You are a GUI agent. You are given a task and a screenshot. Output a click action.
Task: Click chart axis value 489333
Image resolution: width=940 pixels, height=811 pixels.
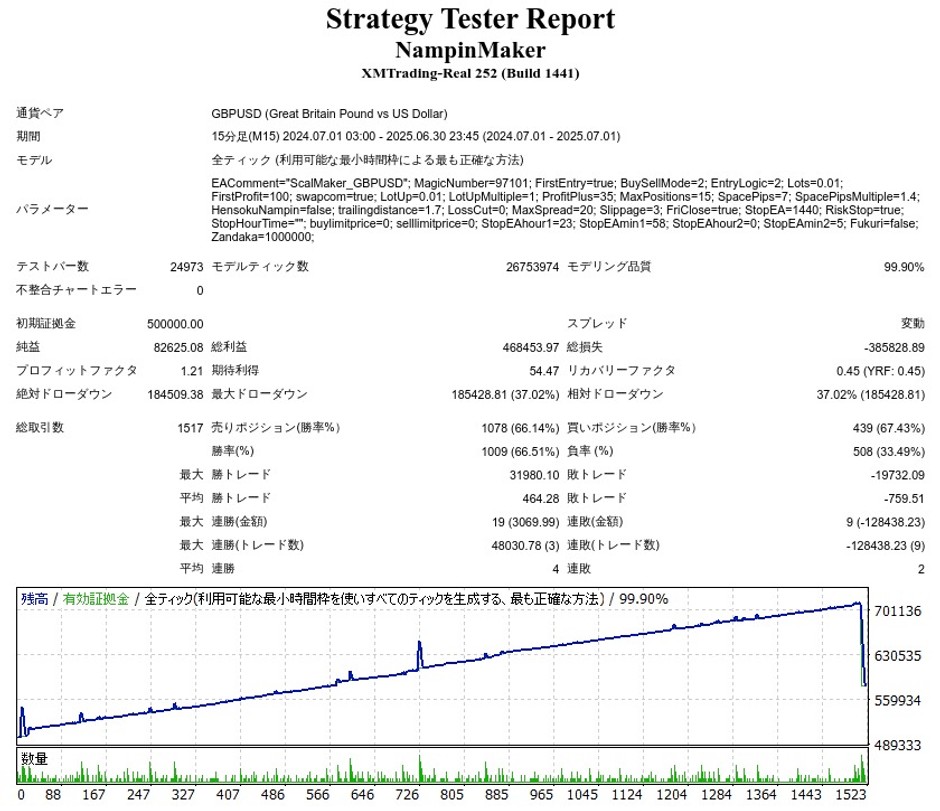897,744
